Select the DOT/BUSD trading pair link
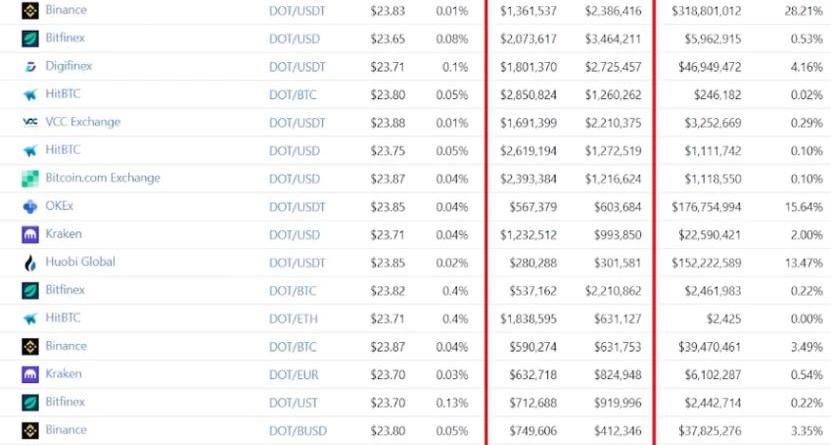Image resolution: width=831 pixels, height=445 pixels. pyautogui.click(x=296, y=430)
